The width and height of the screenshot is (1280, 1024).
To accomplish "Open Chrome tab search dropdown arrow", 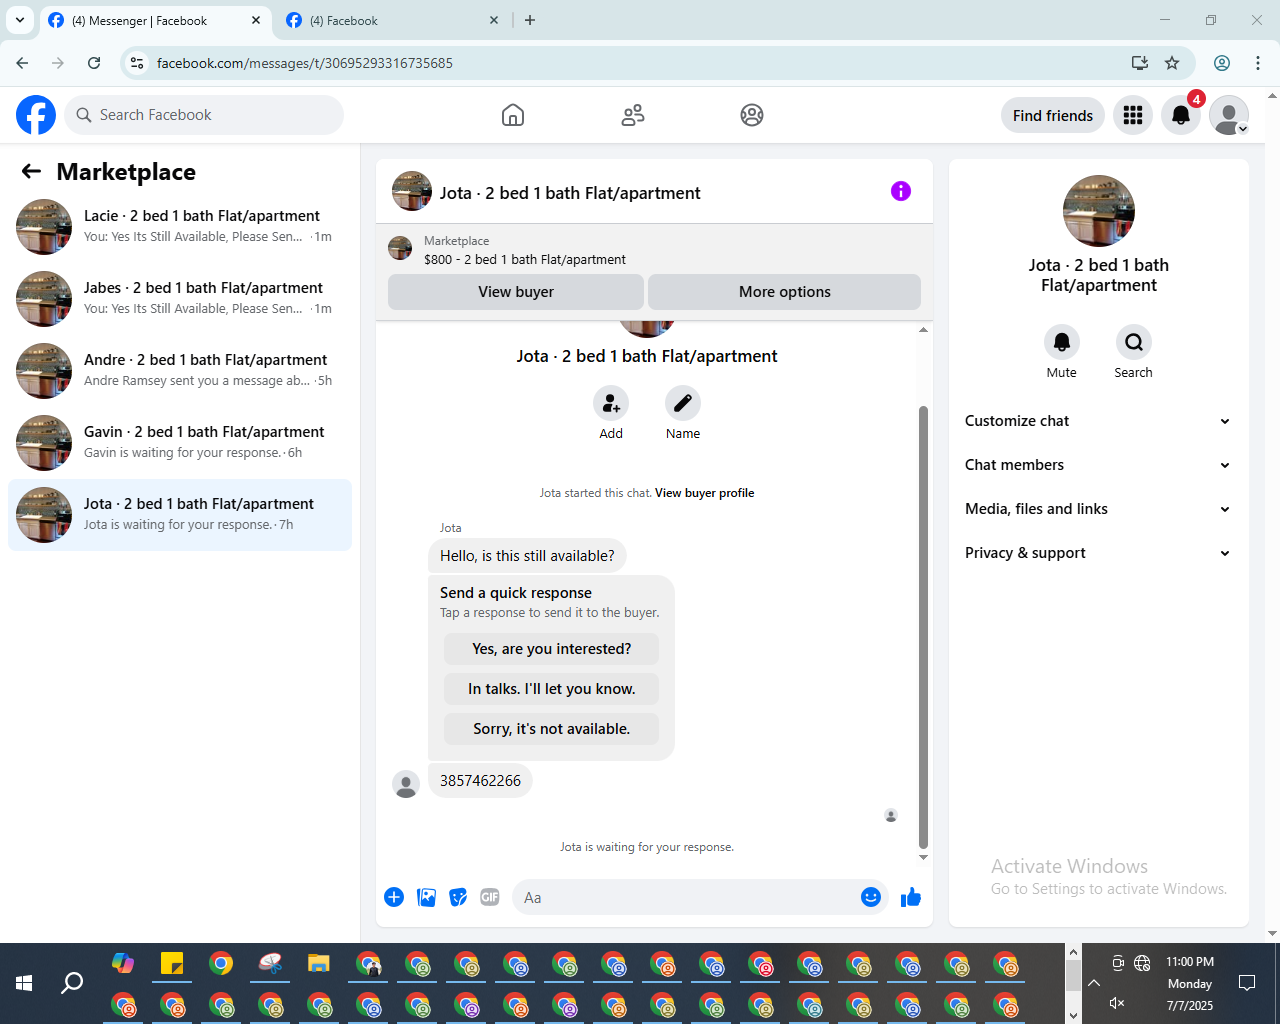I will 19,20.
